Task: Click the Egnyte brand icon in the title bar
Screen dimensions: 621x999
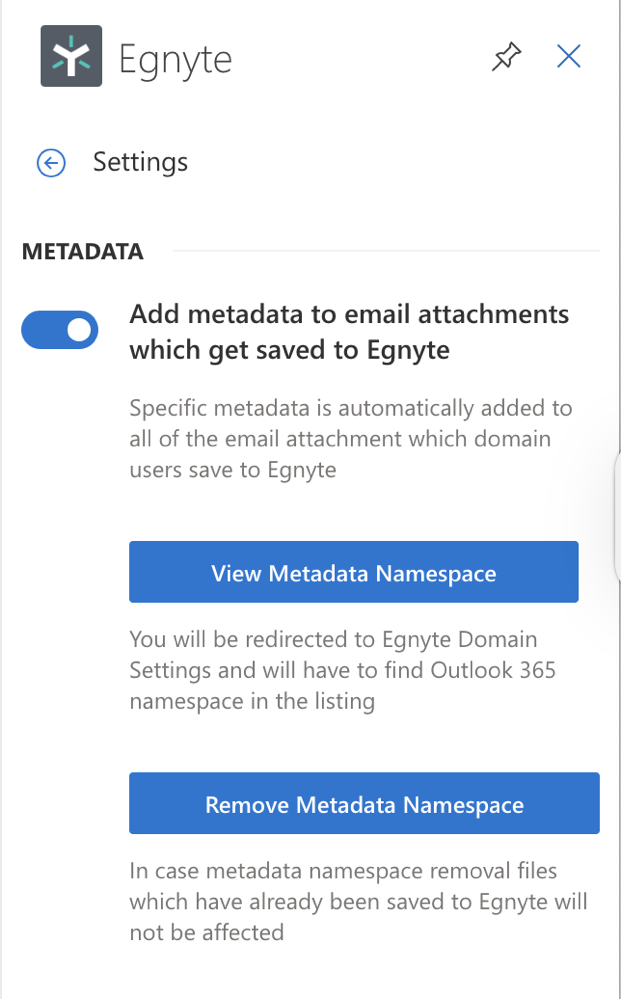Action: pos(70,56)
